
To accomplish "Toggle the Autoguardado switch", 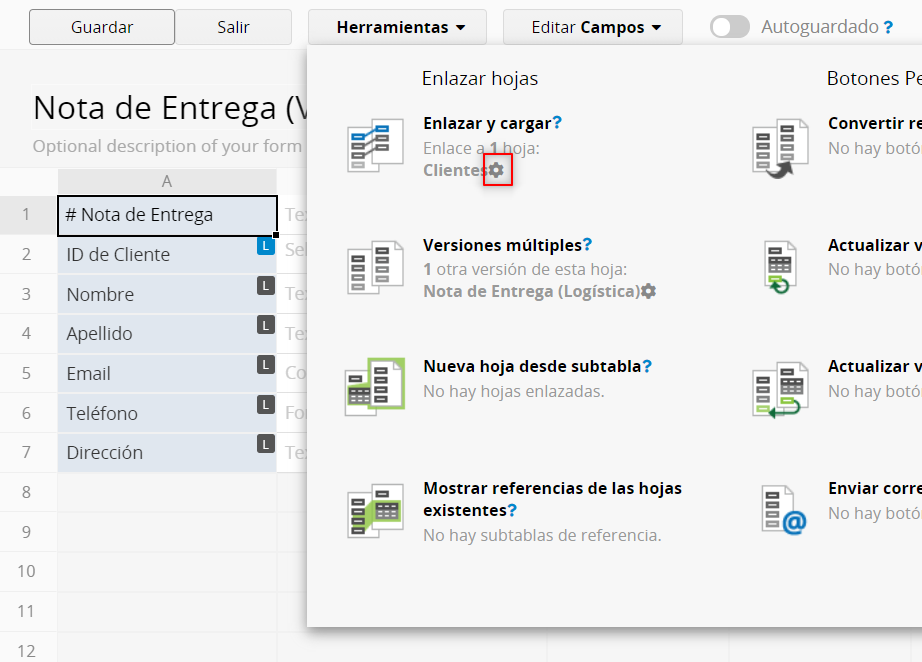I will click(x=730, y=27).
